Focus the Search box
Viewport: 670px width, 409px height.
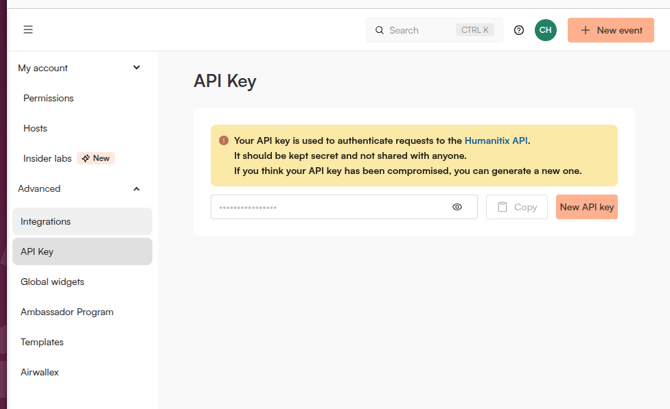[x=434, y=30]
